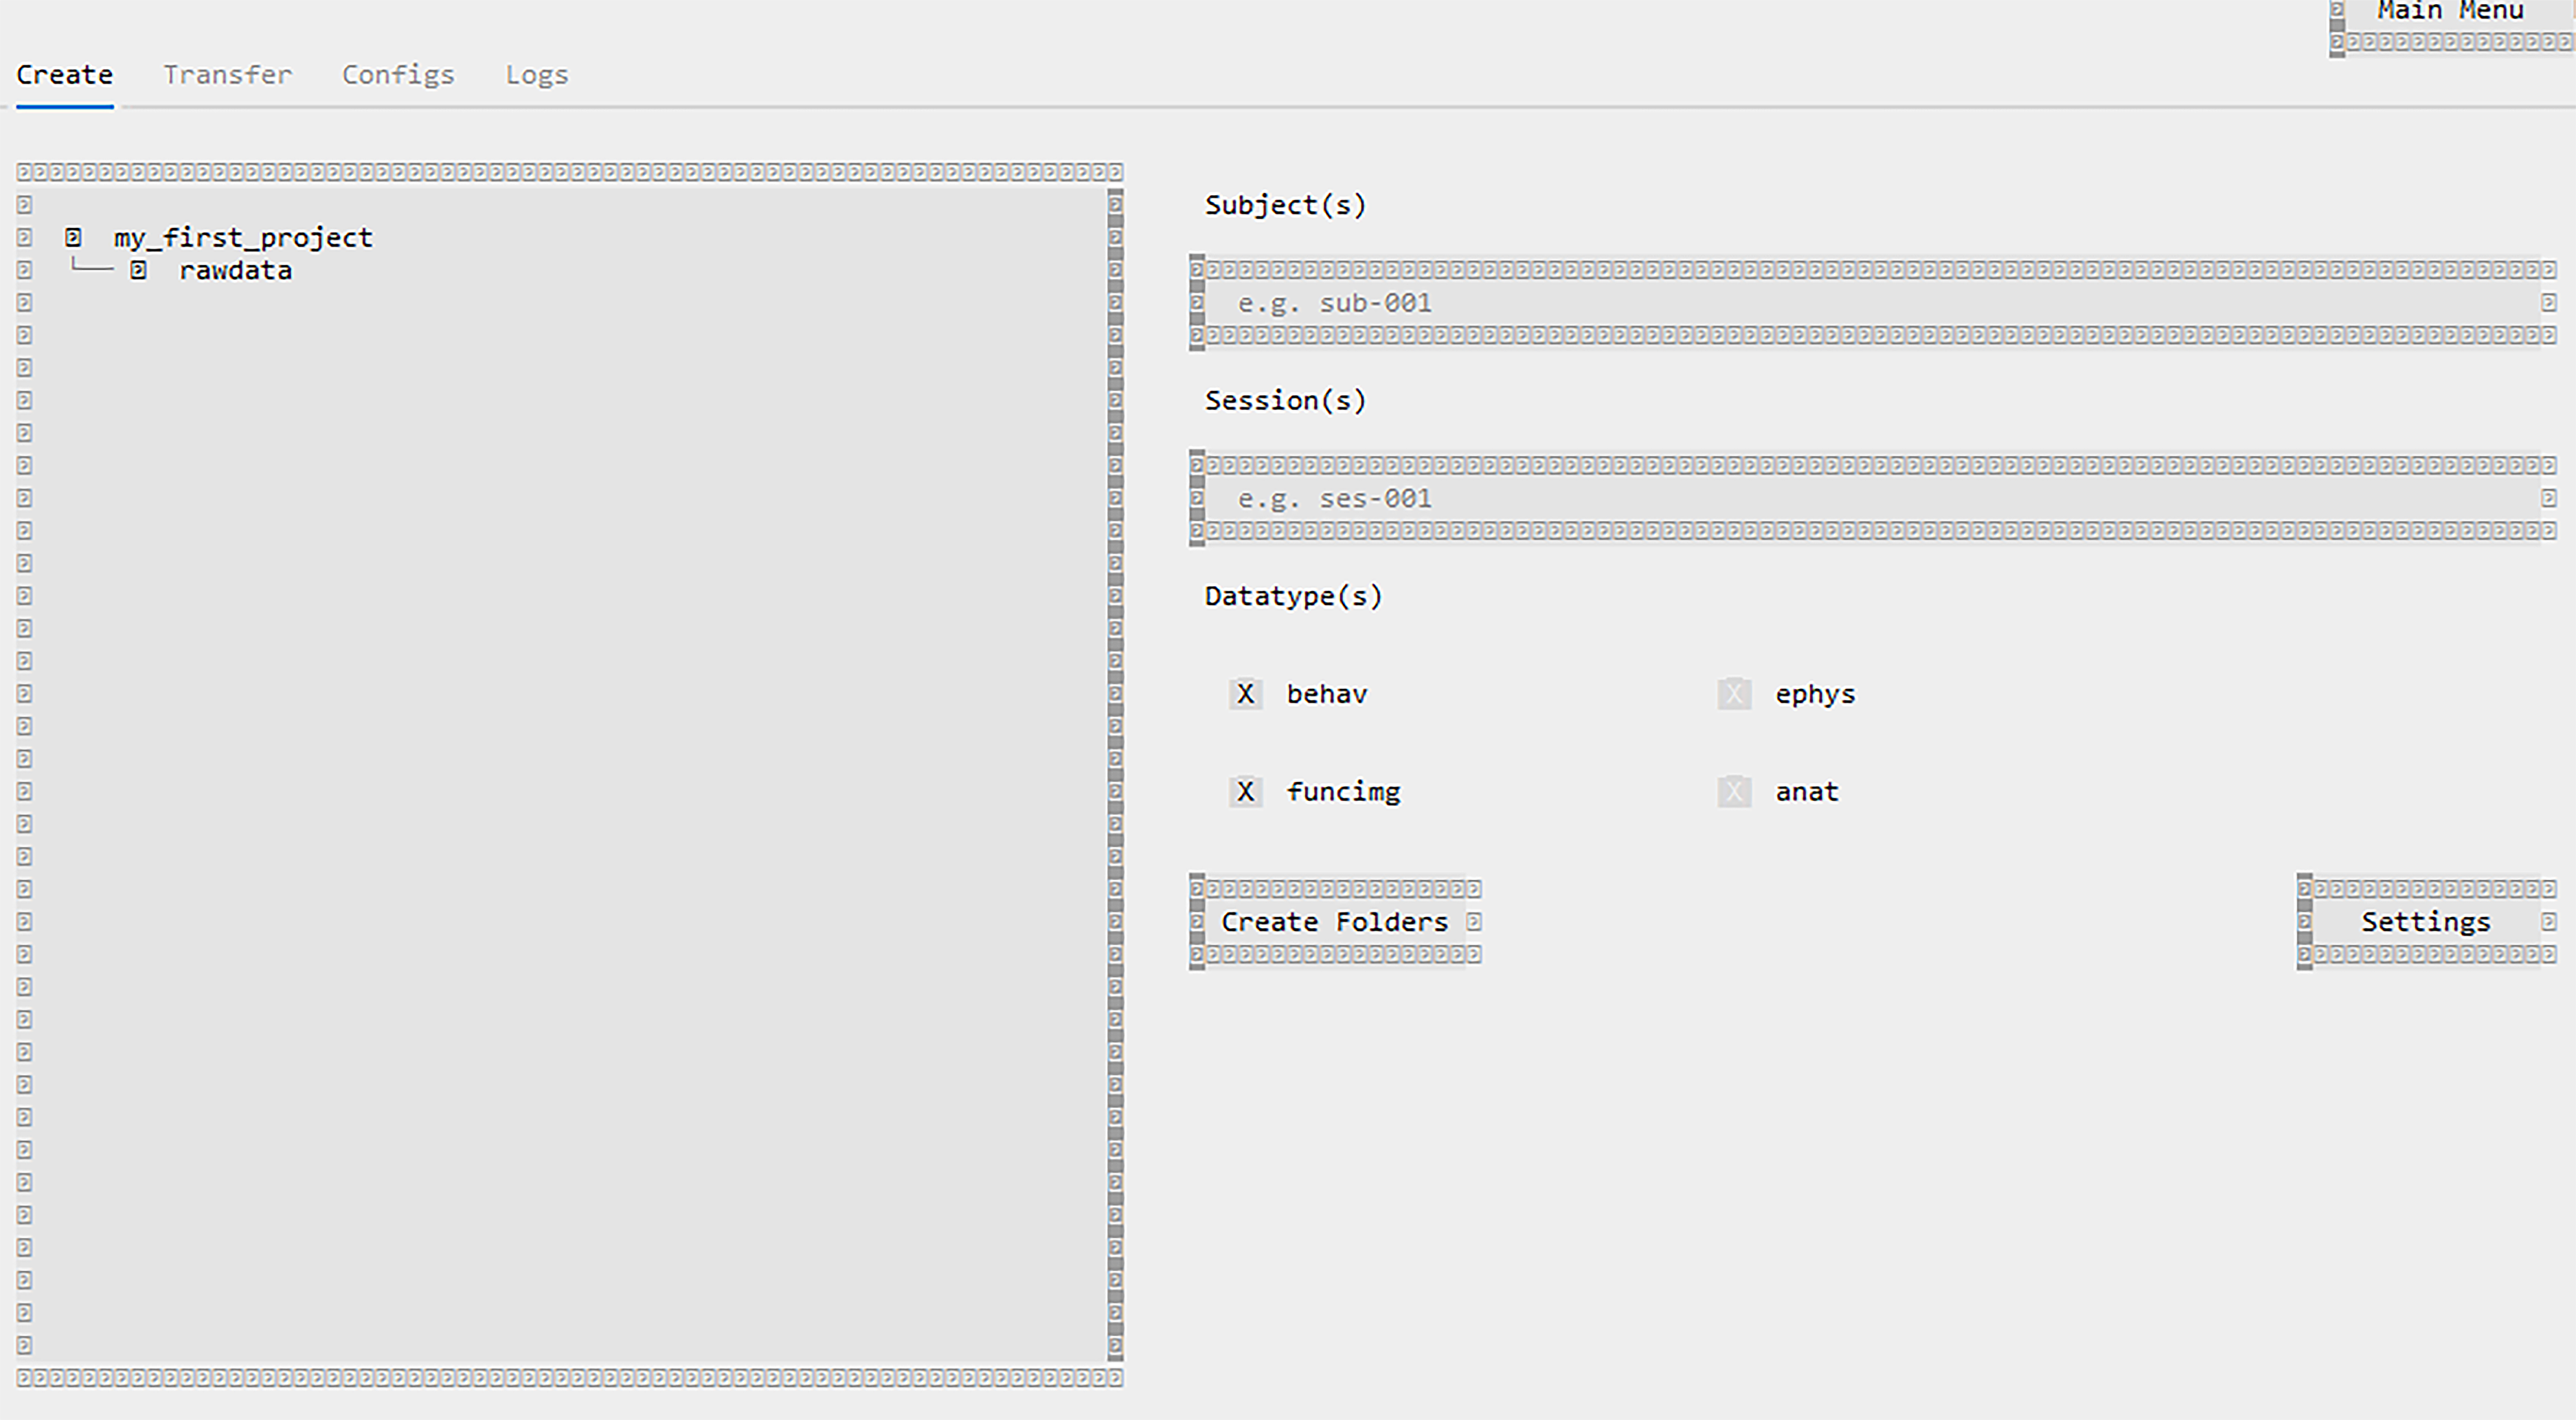Open the Configs tab
This screenshot has height=1420, width=2576.
(x=398, y=75)
